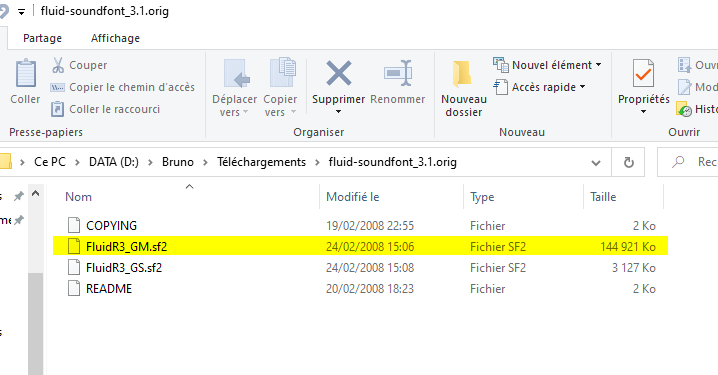This screenshot has height=375, width=718.
Task: Create a Nouveau dossier
Action: [x=463, y=88]
